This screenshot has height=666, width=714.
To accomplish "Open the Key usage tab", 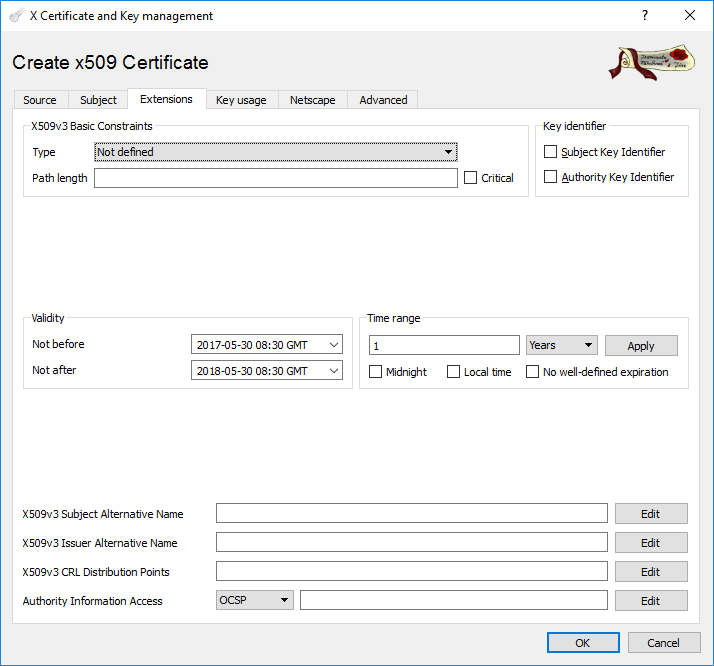I will coord(241,100).
